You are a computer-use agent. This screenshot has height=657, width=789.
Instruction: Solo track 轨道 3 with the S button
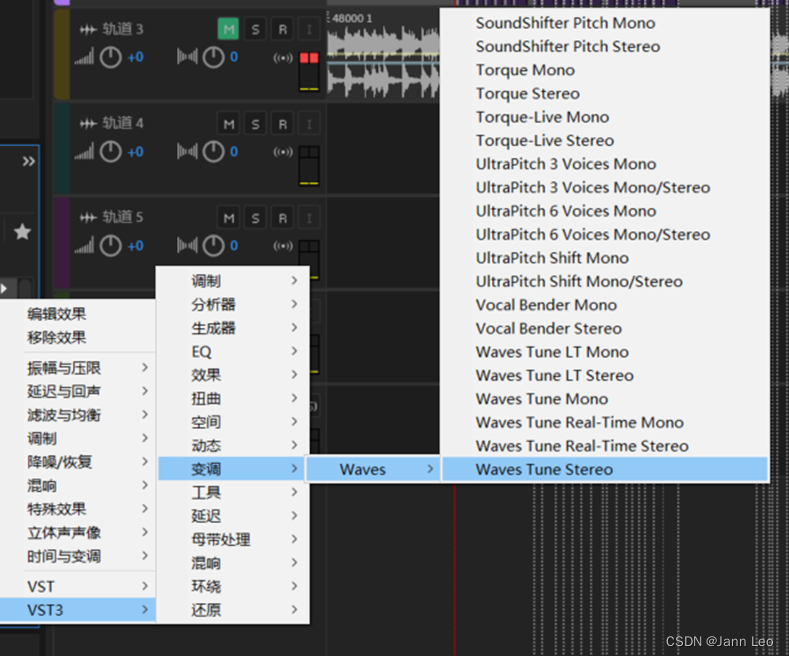256,29
